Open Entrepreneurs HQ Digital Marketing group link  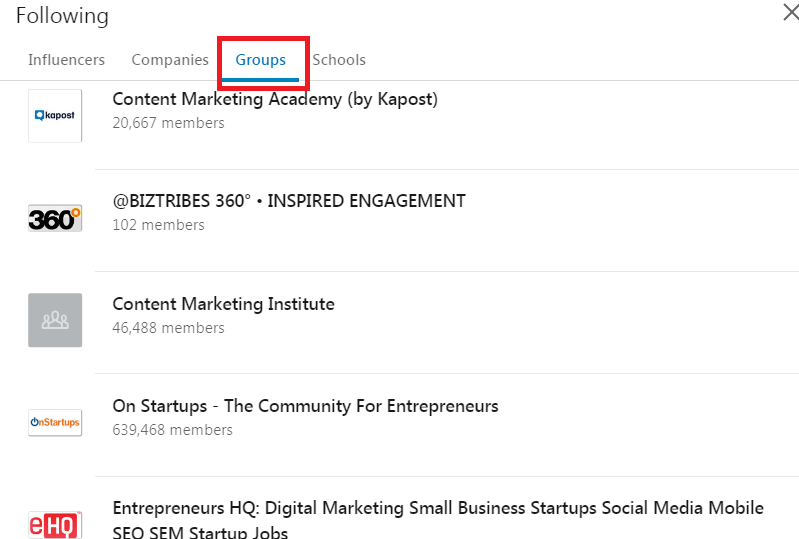pyautogui.click(x=438, y=520)
